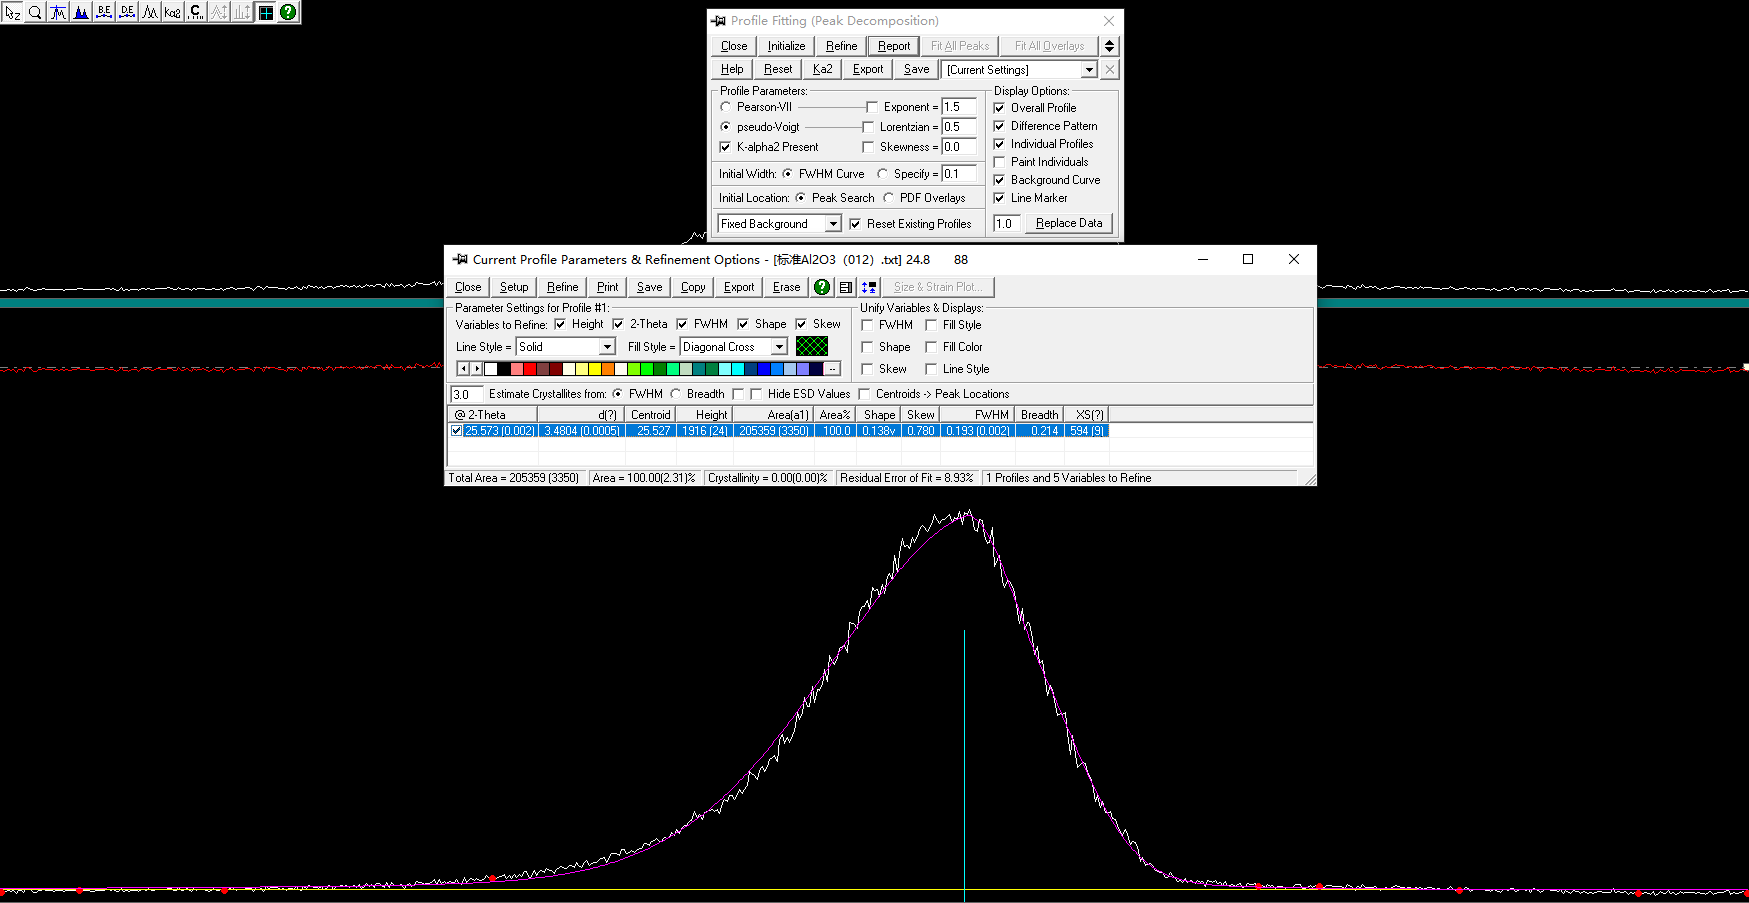The height and width of the screenshot is (903, 1749).
Task: Uncheck the Height refine variable
Action: click(560, 324)
